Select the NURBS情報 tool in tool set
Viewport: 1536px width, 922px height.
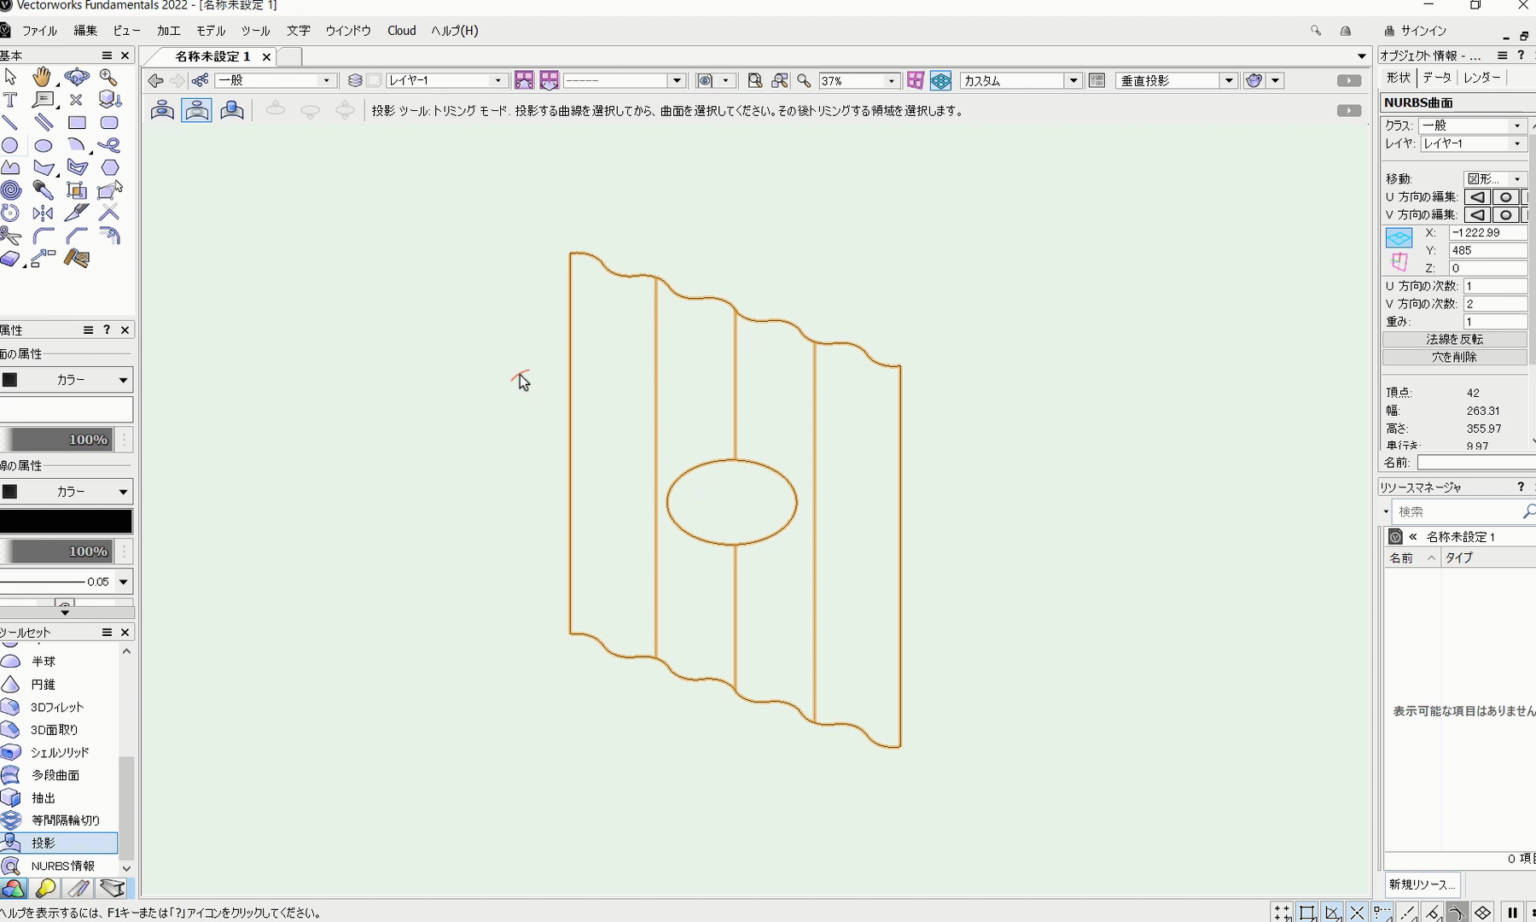pos(62,866)
